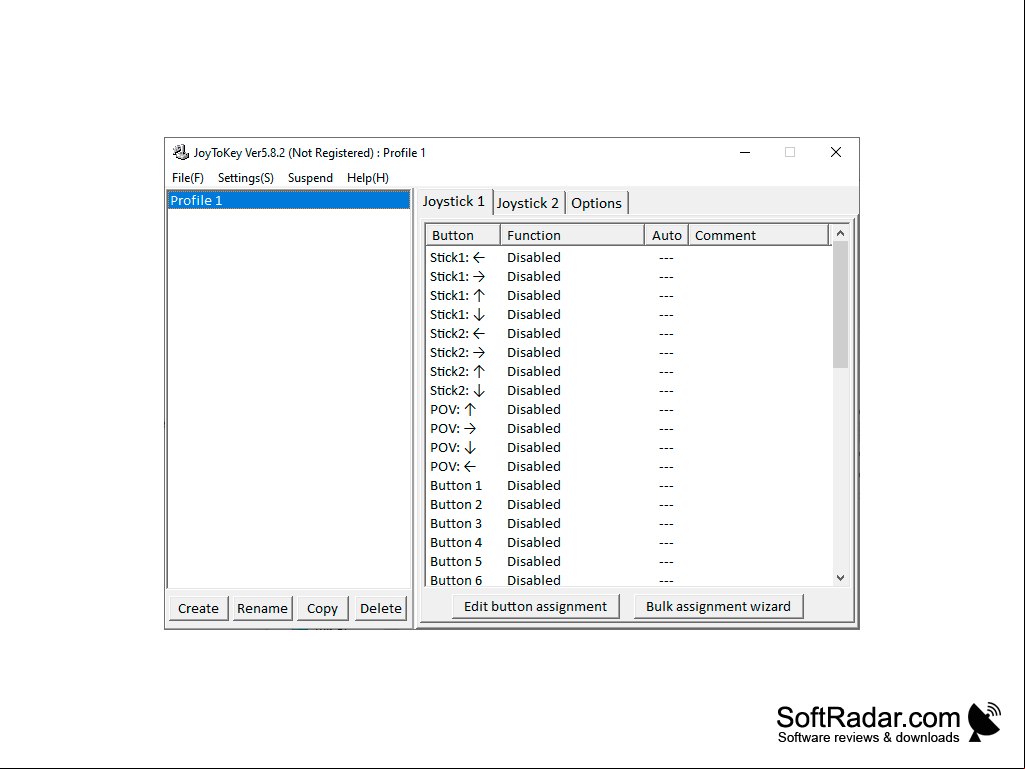Switch to the Joystick 2 tab
The height and width of the screenshot is (769, 1025).
tap(528, 203)
